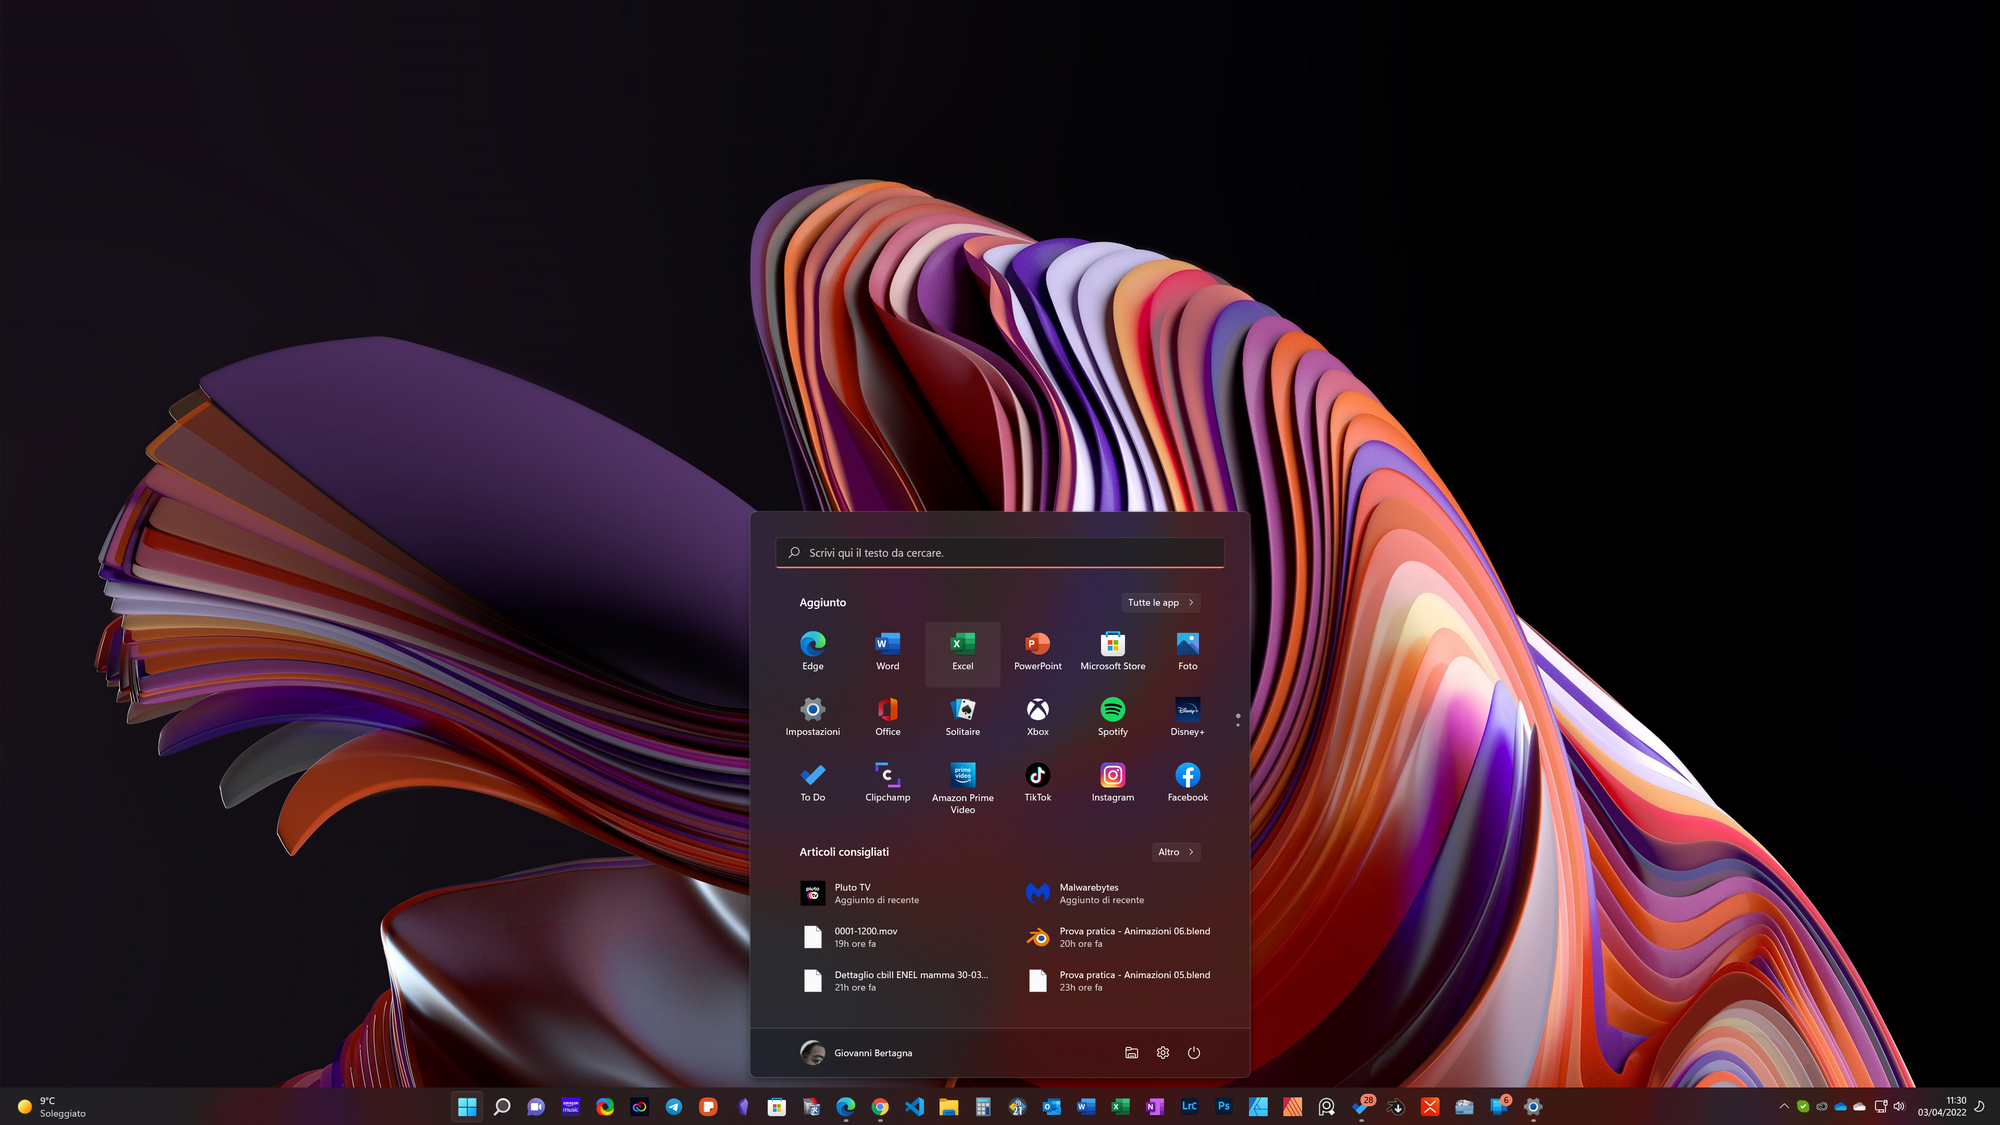Click Power button in Start menu
This screenshot has width=2000, height=1125.
click(x=1194, y=1052)
